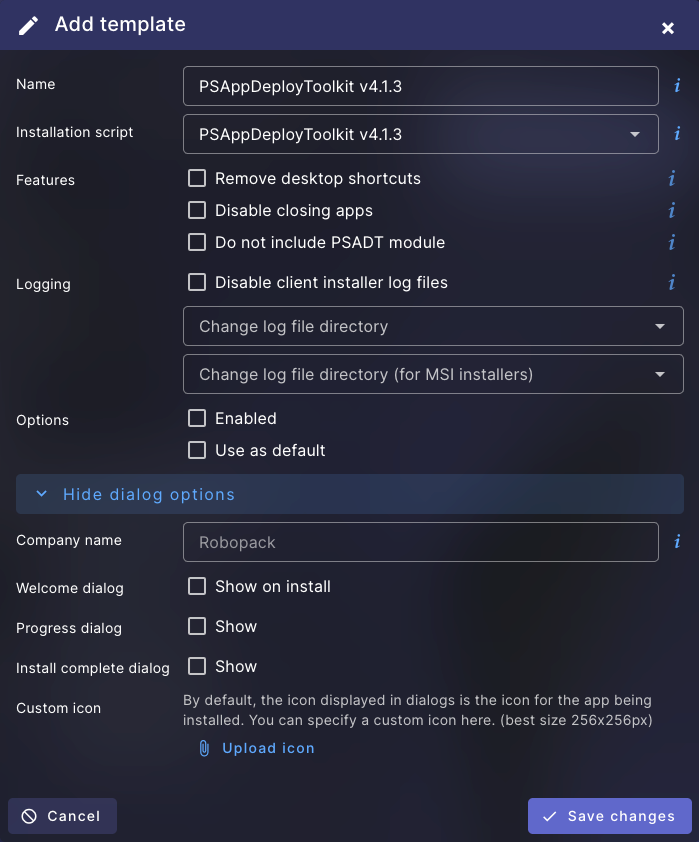The height and width of the screenshot is (842, 699).
Task: Click the Save changes button
Action: point(610,816)
